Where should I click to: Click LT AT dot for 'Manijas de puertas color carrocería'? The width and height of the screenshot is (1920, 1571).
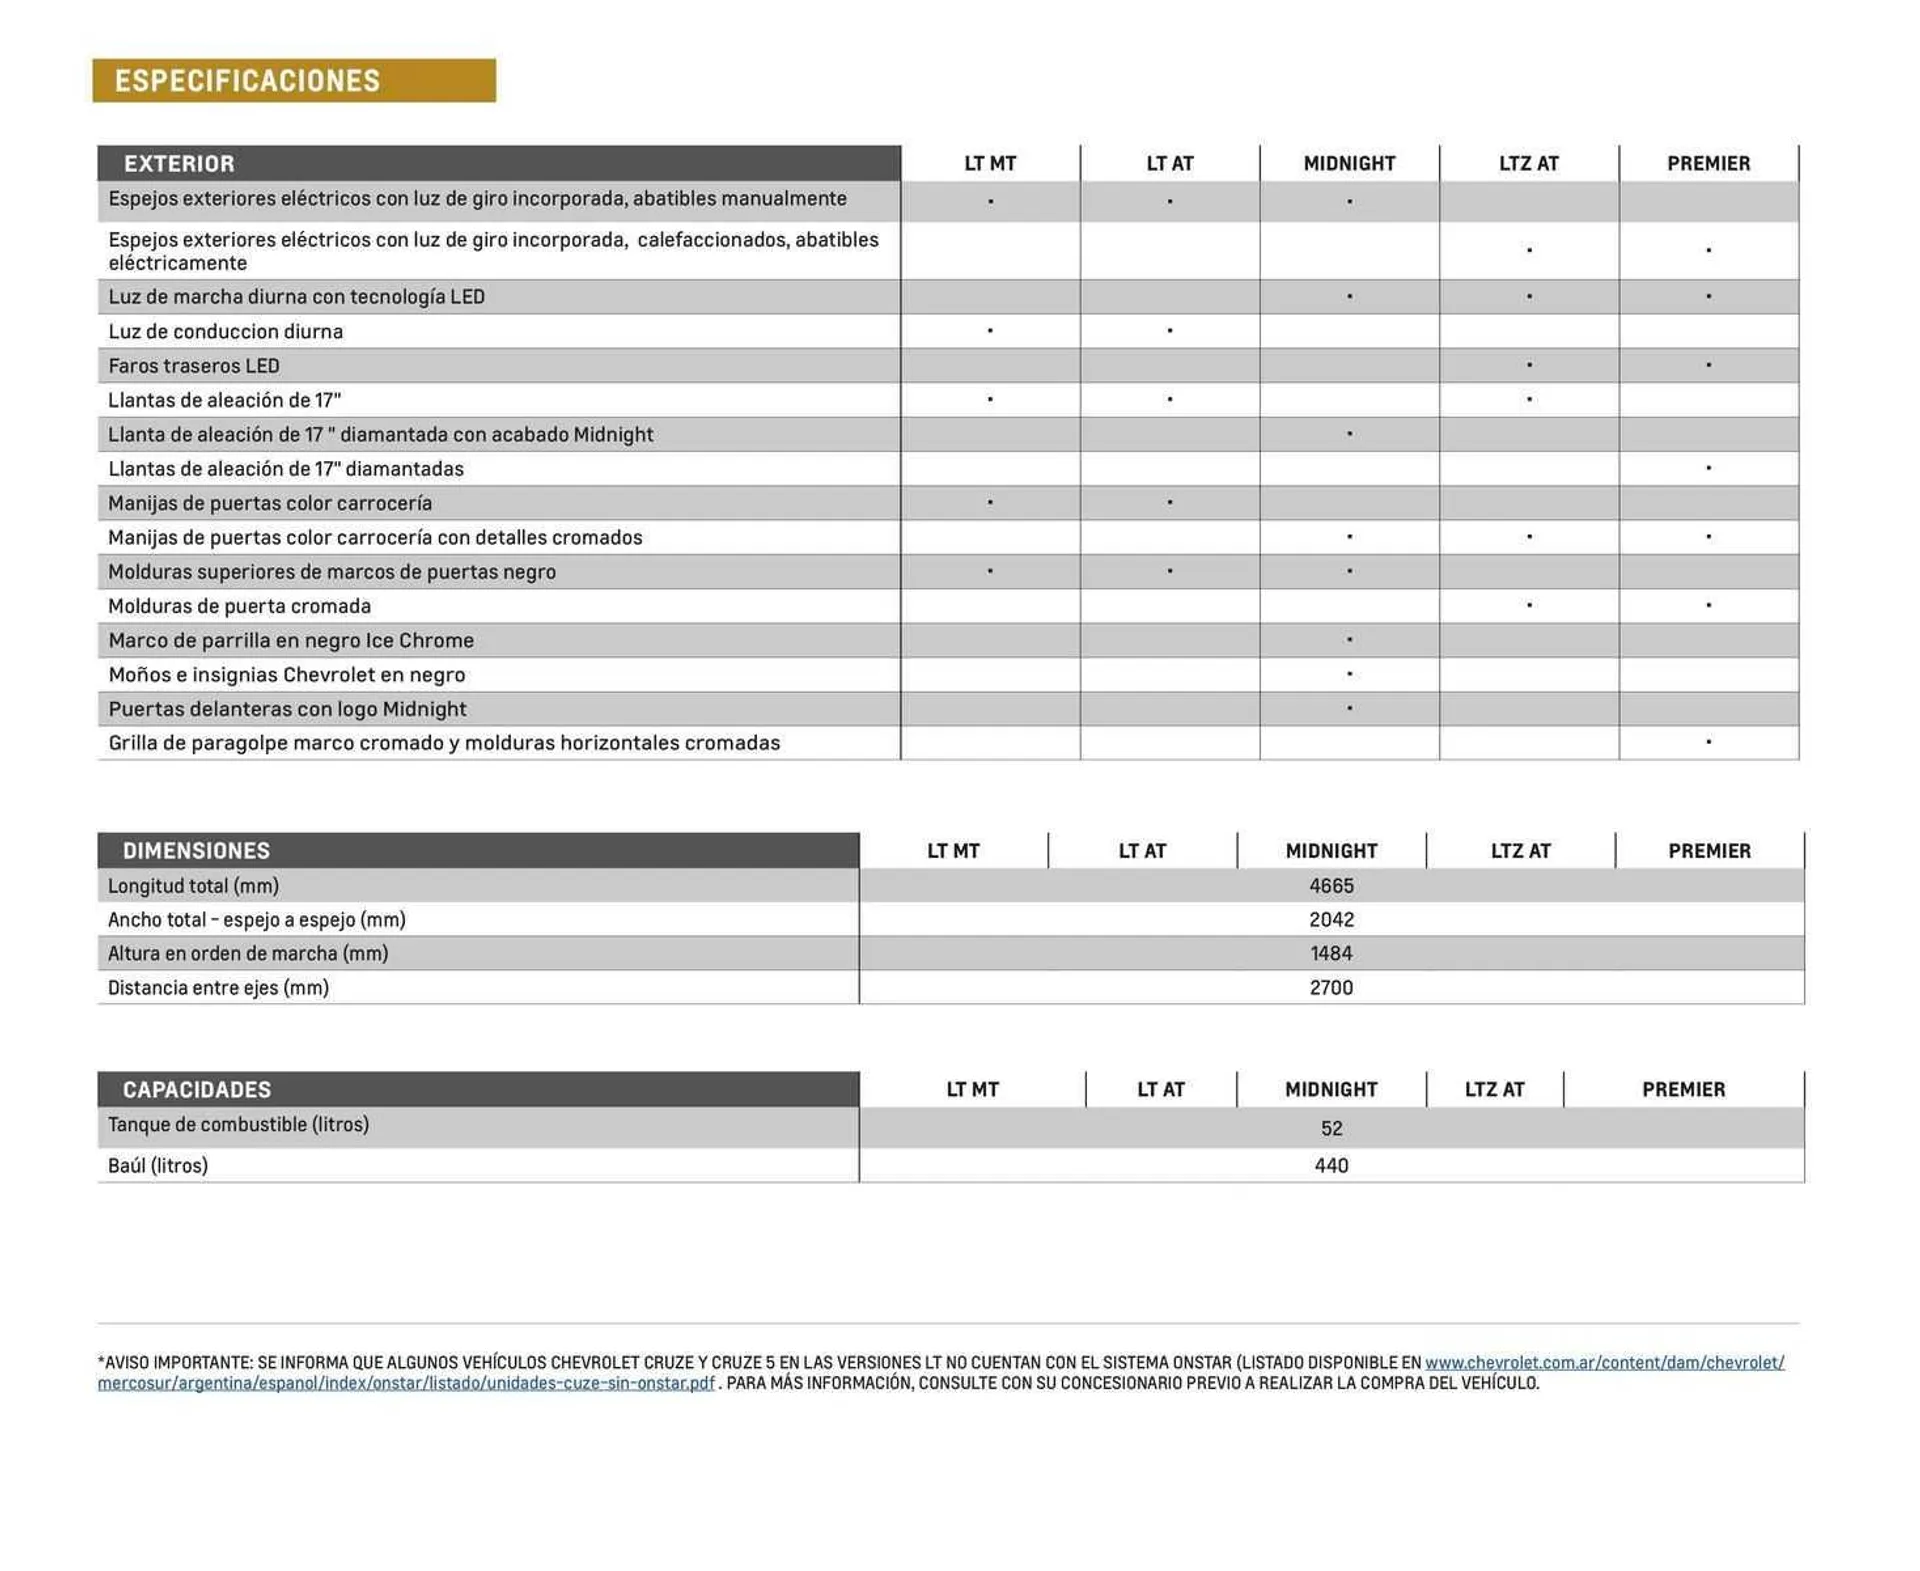pyautogui.click(x=1170, y=502)
